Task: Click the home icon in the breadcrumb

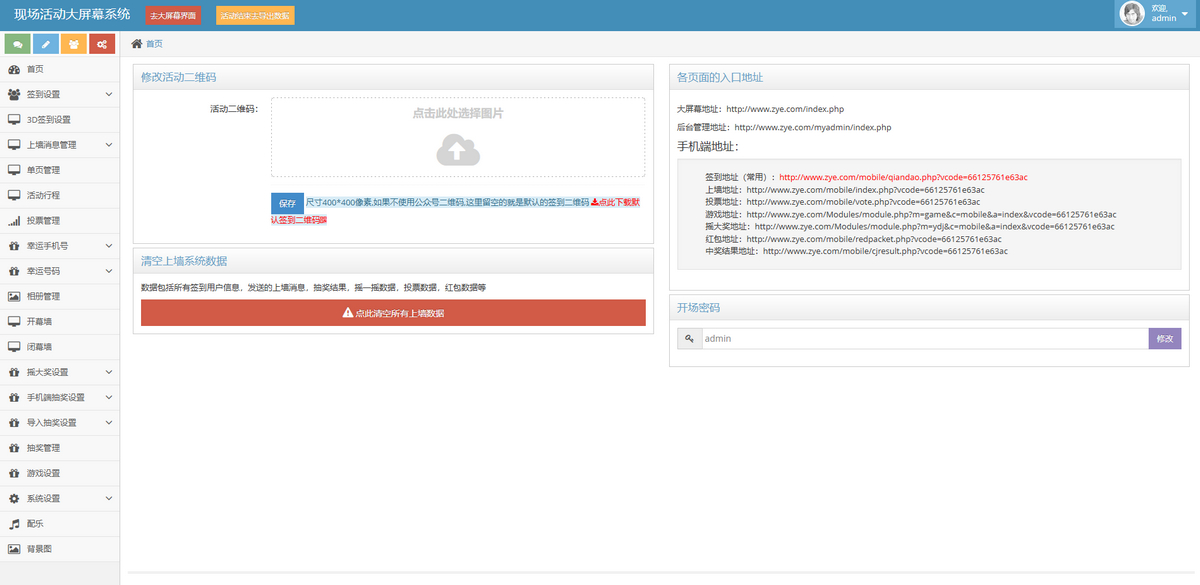Action: (137, 44)
